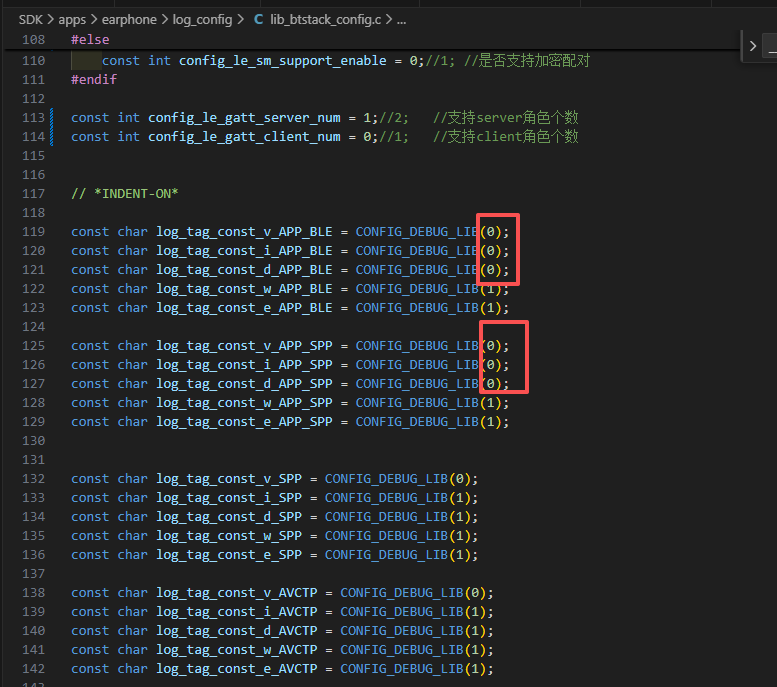
Task: Click log_tag_const_v_APP_SPP identifier
Action: (244, 346)
